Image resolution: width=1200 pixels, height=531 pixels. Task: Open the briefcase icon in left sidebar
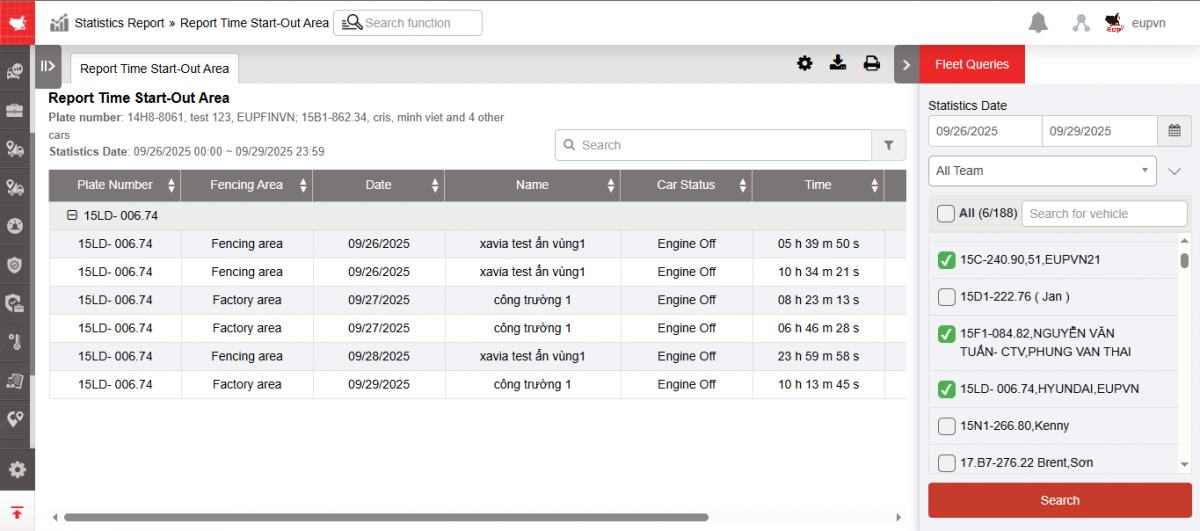(15, 110)
